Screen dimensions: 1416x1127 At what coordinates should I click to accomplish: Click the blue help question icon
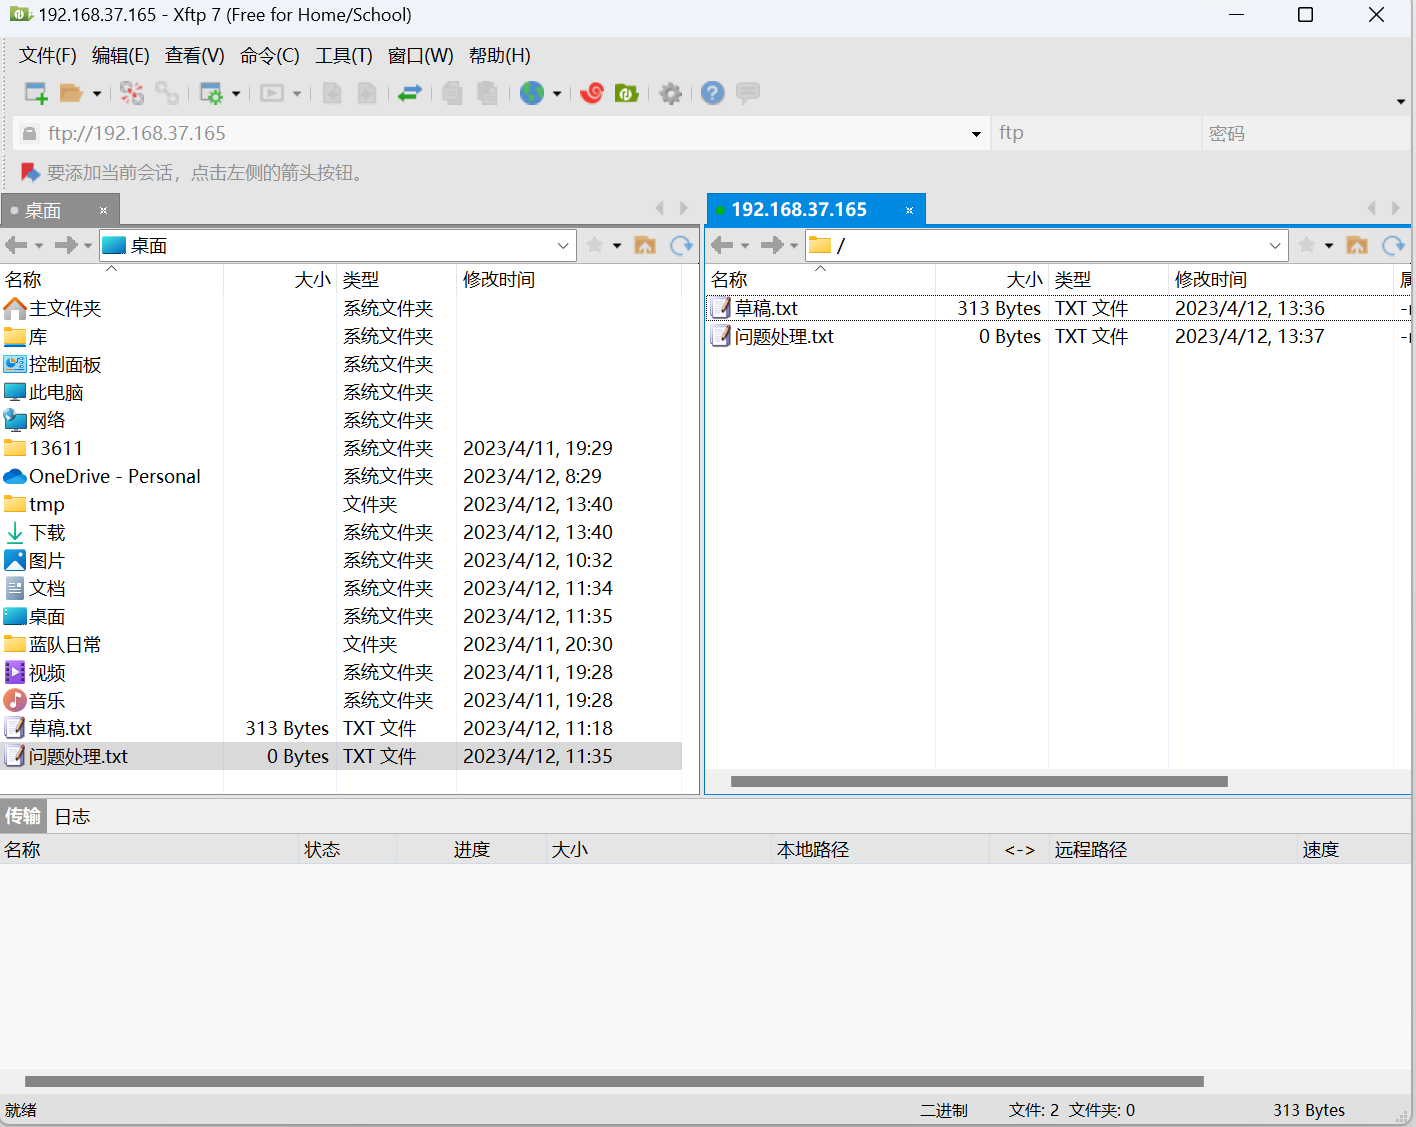(712, 93)
